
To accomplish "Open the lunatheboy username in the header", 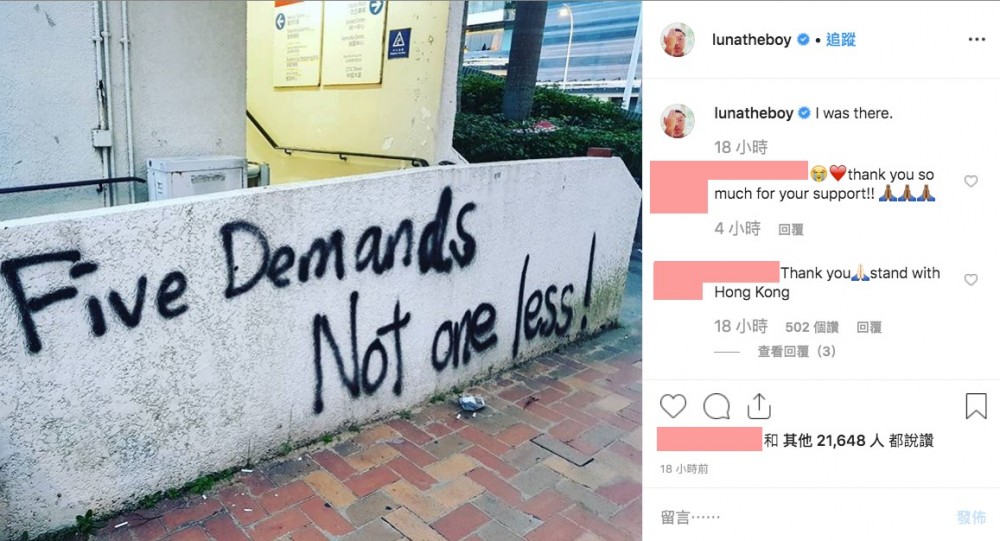I will pos(751,40).
